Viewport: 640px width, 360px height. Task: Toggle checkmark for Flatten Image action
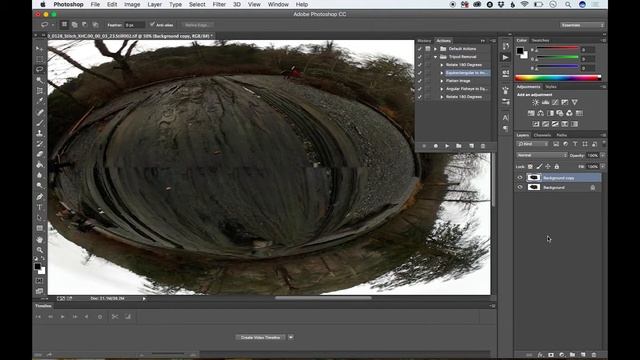(420, 81)
